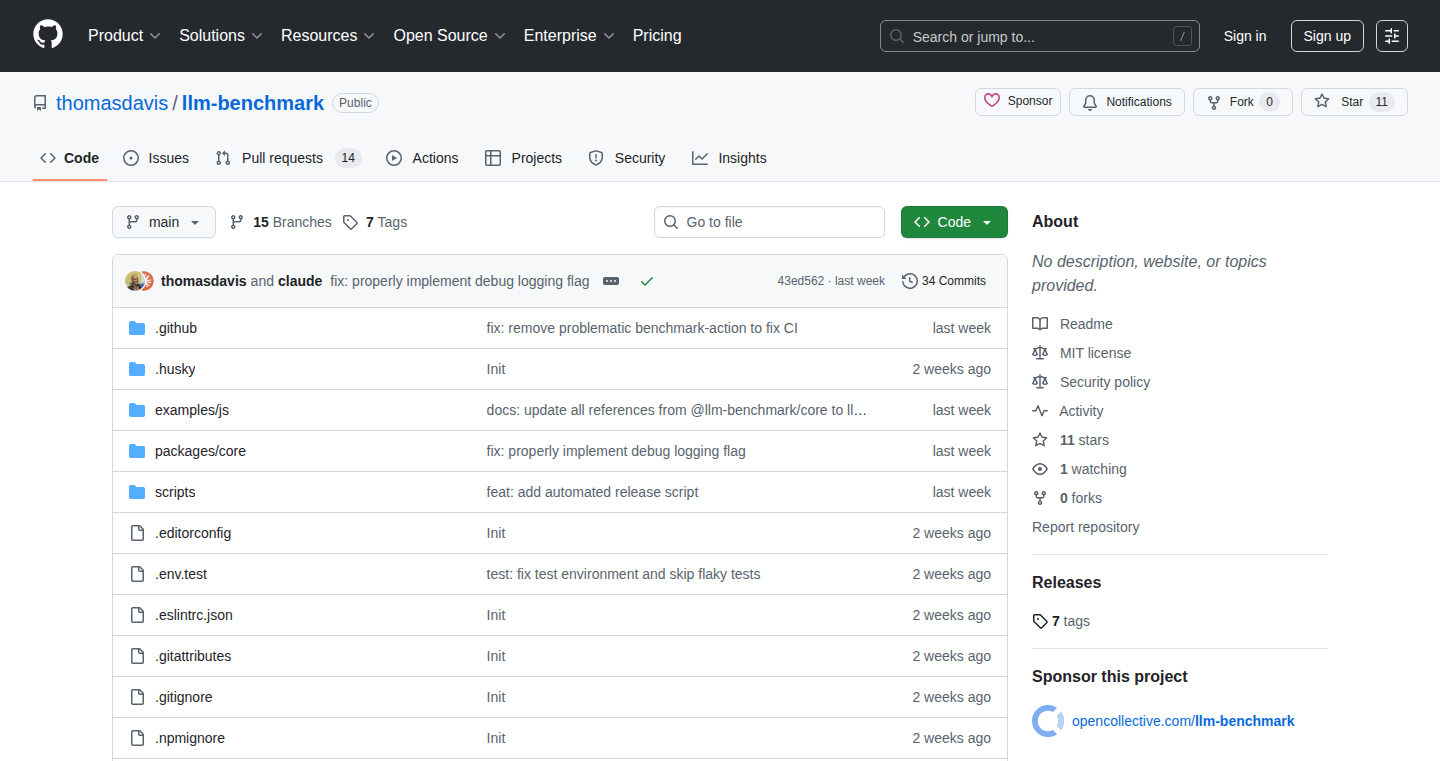Viewport: 1440px width, 761px height.
Task: Open the 7 tags under Releases
Action: point(1061,621)
